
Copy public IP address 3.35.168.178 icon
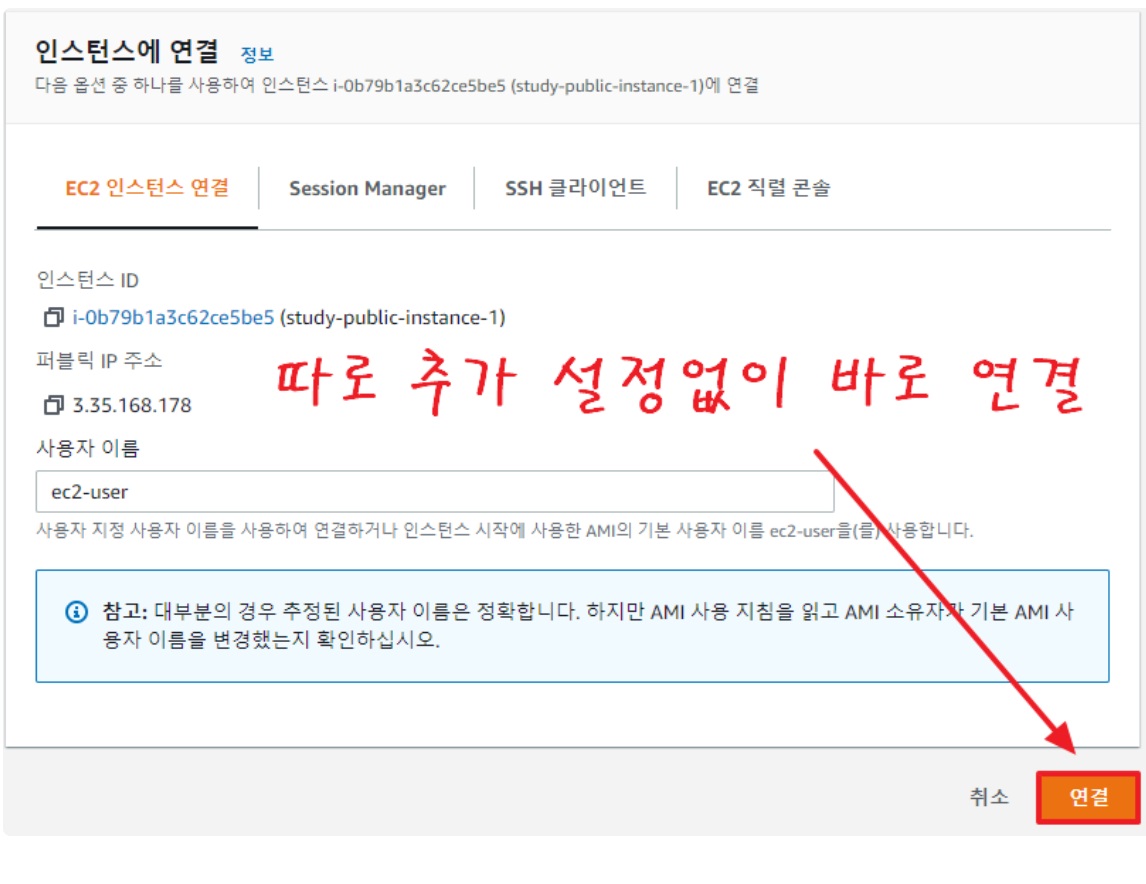point(53,405)
